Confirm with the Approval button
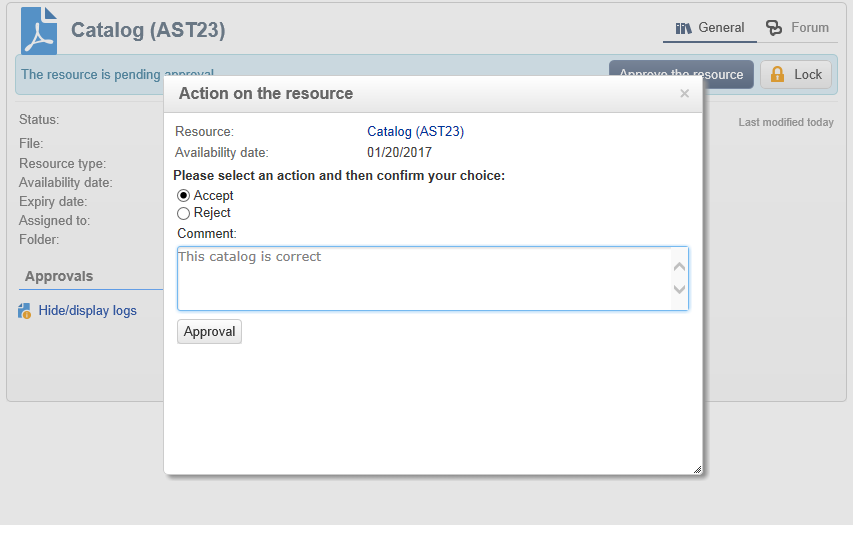867x550 pixels. tap(209, 332)
